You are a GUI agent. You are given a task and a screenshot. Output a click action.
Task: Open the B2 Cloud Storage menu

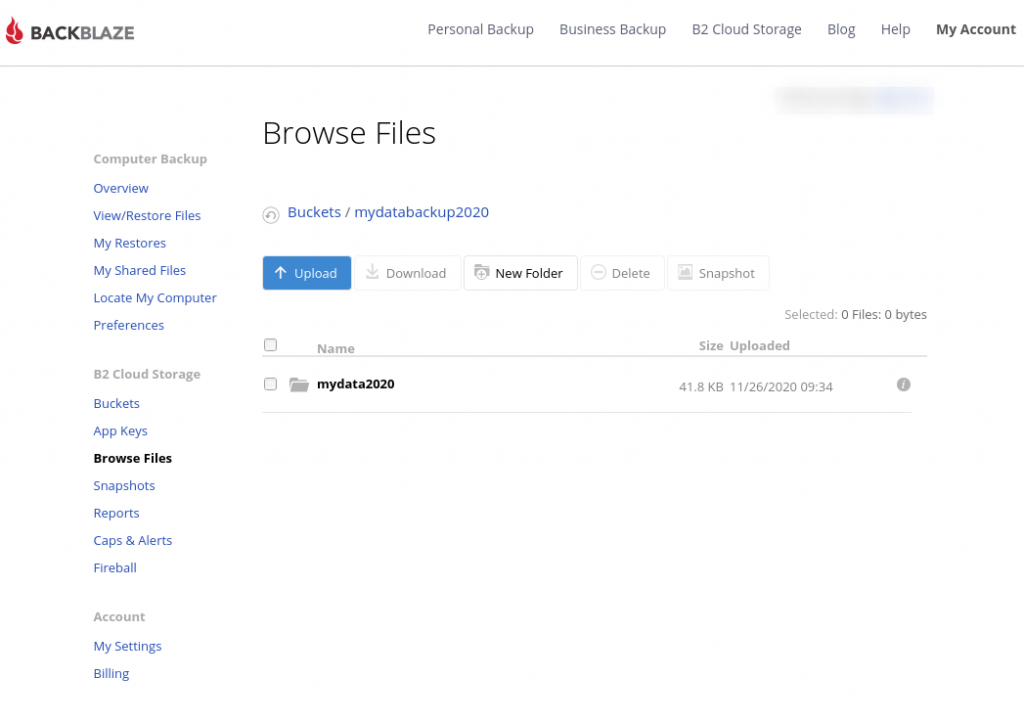tap(746, 29)
